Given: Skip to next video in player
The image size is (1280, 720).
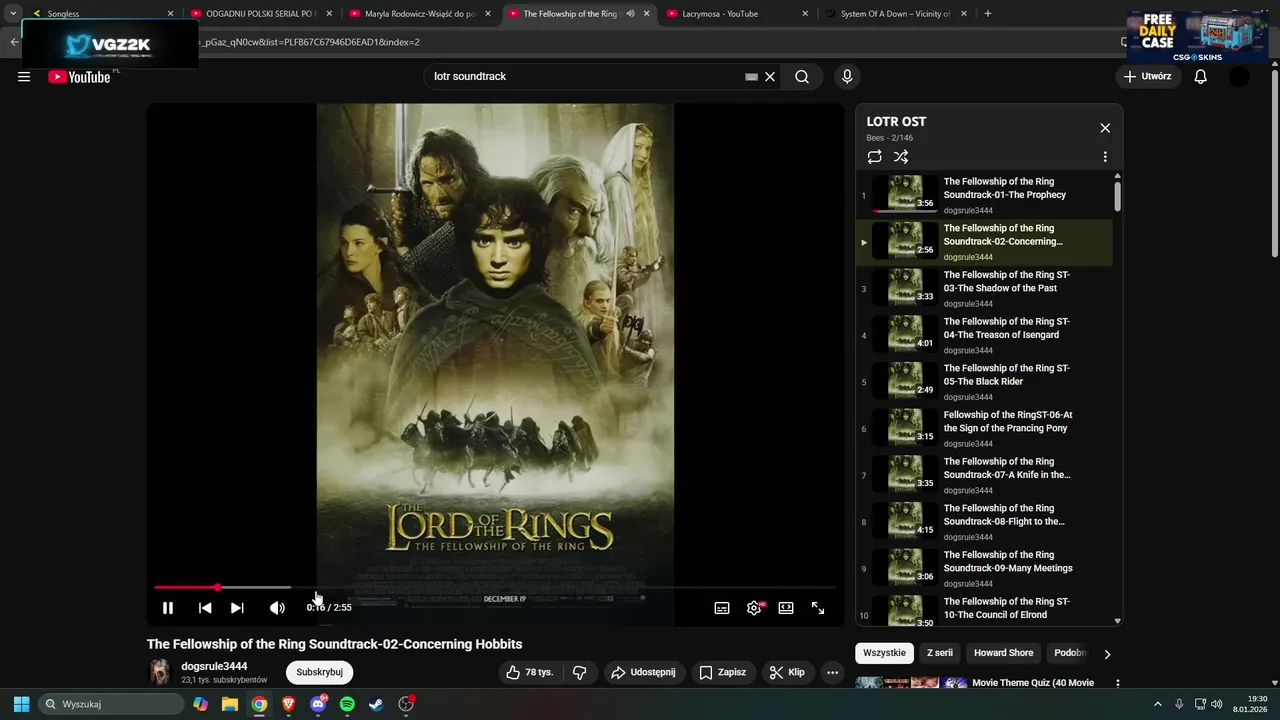Looking at the screenshot, I should pyautogui.click(x=237, y=608).
